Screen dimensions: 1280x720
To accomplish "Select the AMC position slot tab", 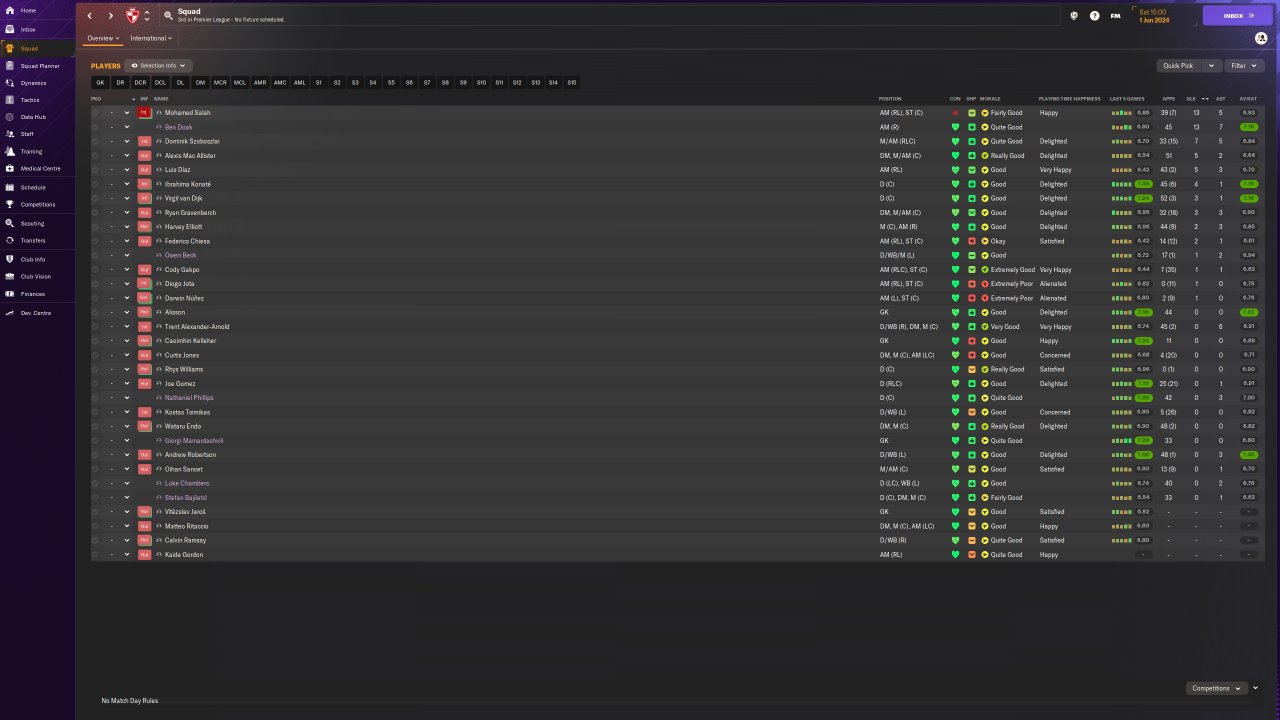I will pyautogui.click(x=280, y=83).
